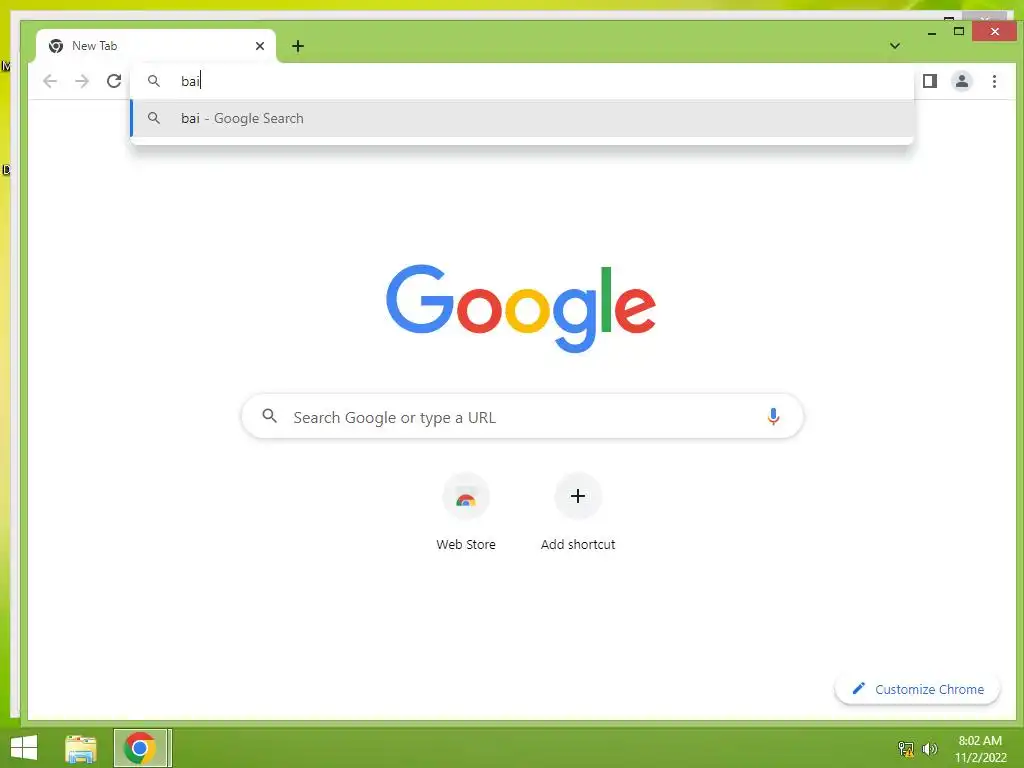Click the taskbar clock 8:02 AM
Screen dimensions: 1024x768
(x=980, y=741)
